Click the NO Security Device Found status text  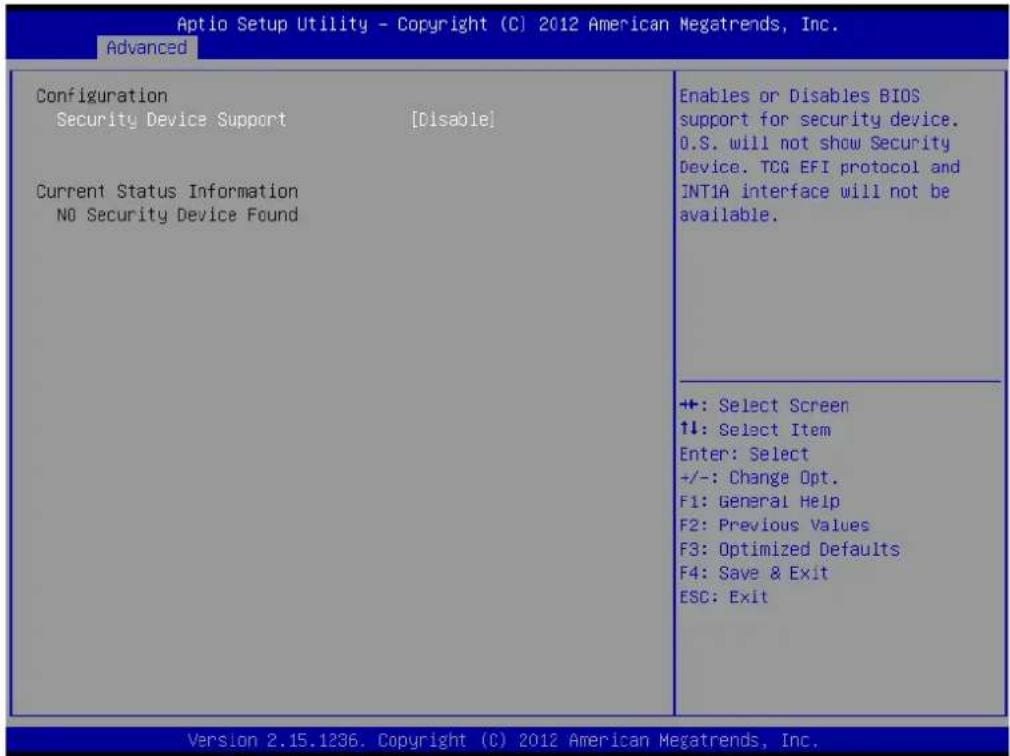point(177,214)
